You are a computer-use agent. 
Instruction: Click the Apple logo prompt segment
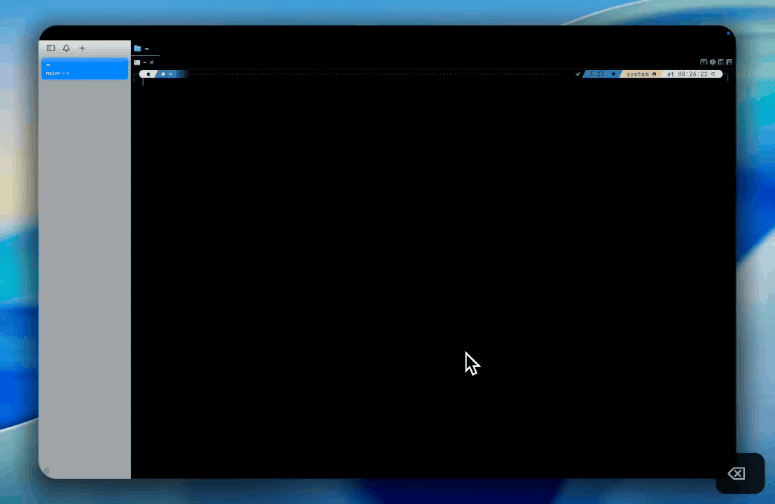148,74
